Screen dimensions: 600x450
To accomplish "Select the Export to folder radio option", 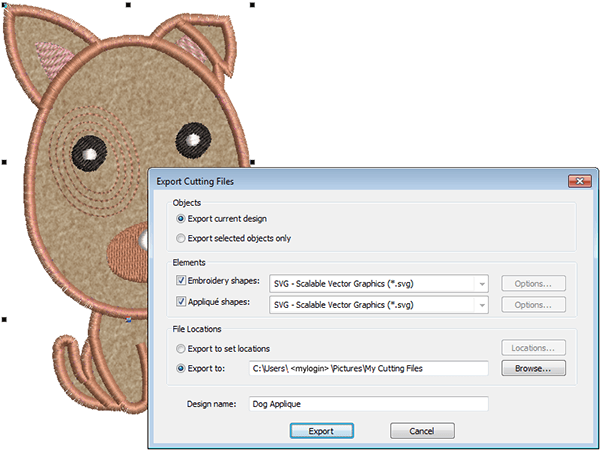I will pos(181,368).
